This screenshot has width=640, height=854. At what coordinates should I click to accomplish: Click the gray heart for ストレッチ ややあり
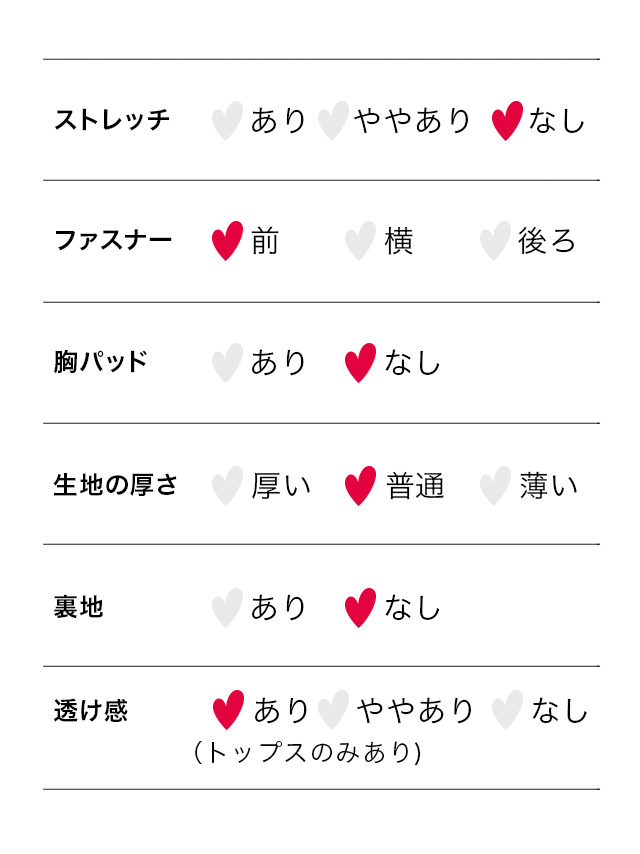click(333, 121)
